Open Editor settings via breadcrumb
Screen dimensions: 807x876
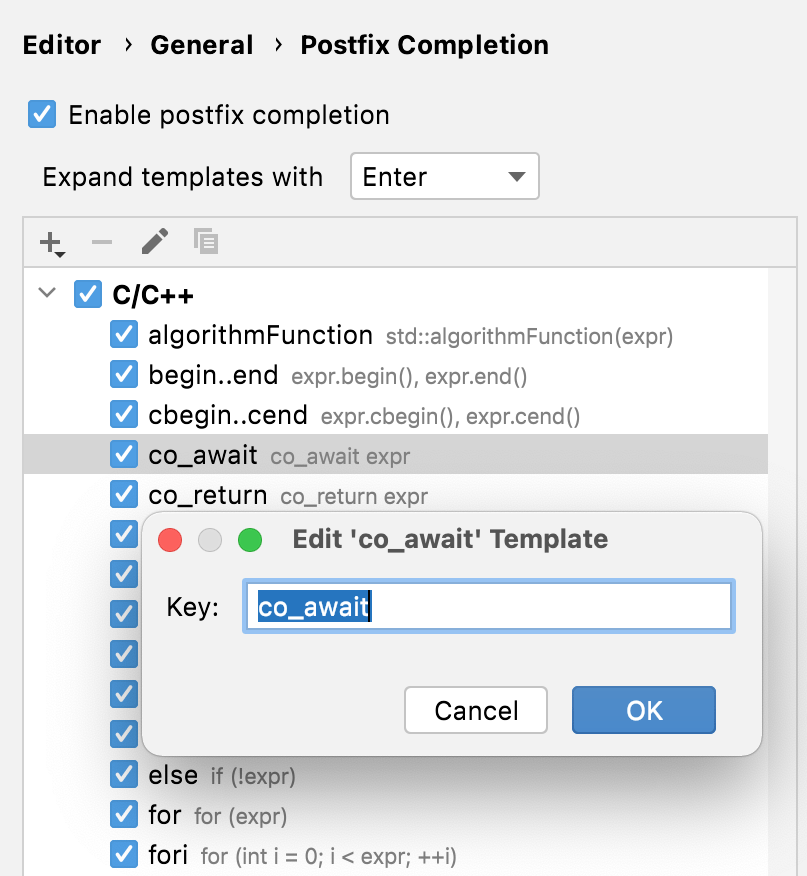coord(61,44)
